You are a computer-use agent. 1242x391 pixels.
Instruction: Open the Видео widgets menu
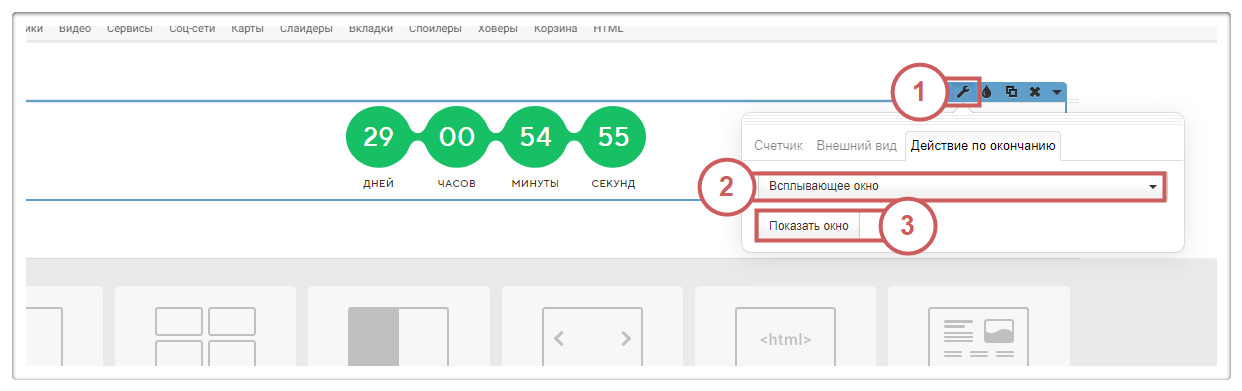pos(75,28)
